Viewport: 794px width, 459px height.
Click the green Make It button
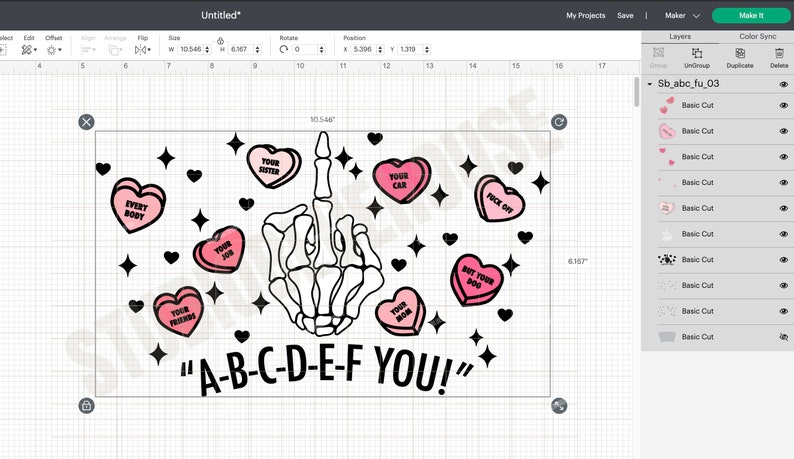[750, 15]
